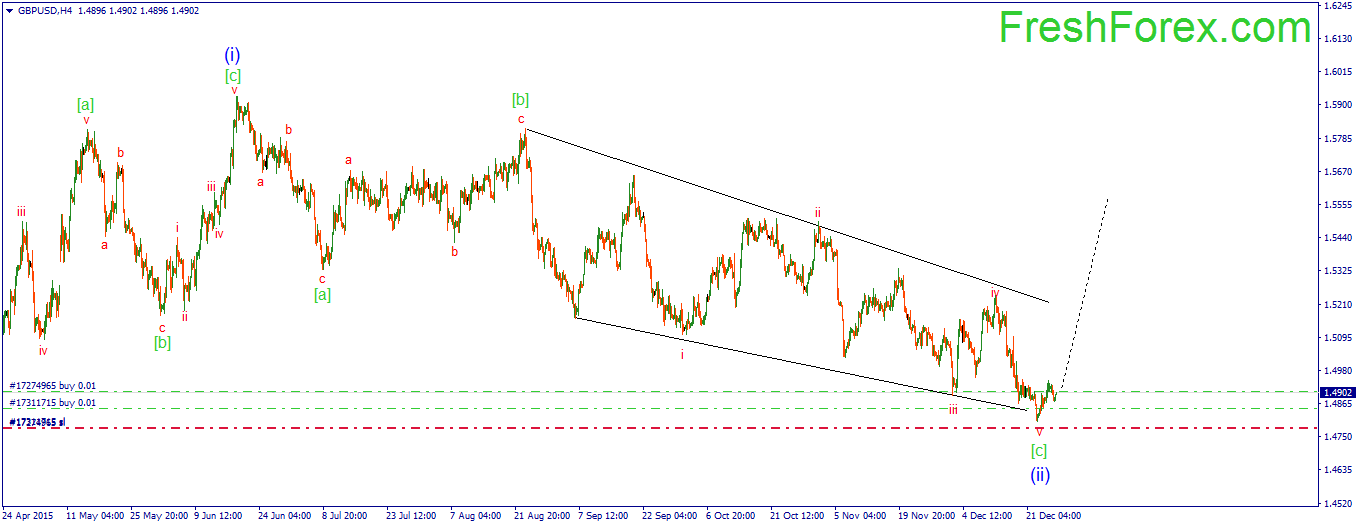Select the blue (ii) wave label
This screenshot has height=527, width=1358.
1040,474
